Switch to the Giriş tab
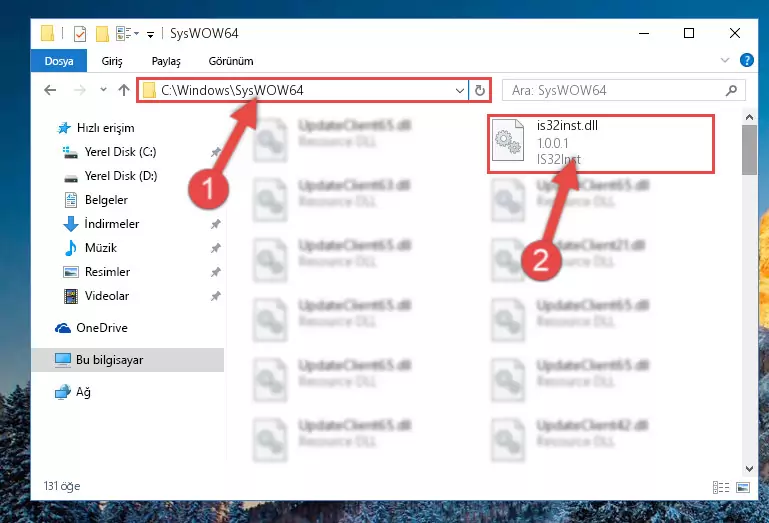This screenshot has height=523, width=769. tap(112, 61)
